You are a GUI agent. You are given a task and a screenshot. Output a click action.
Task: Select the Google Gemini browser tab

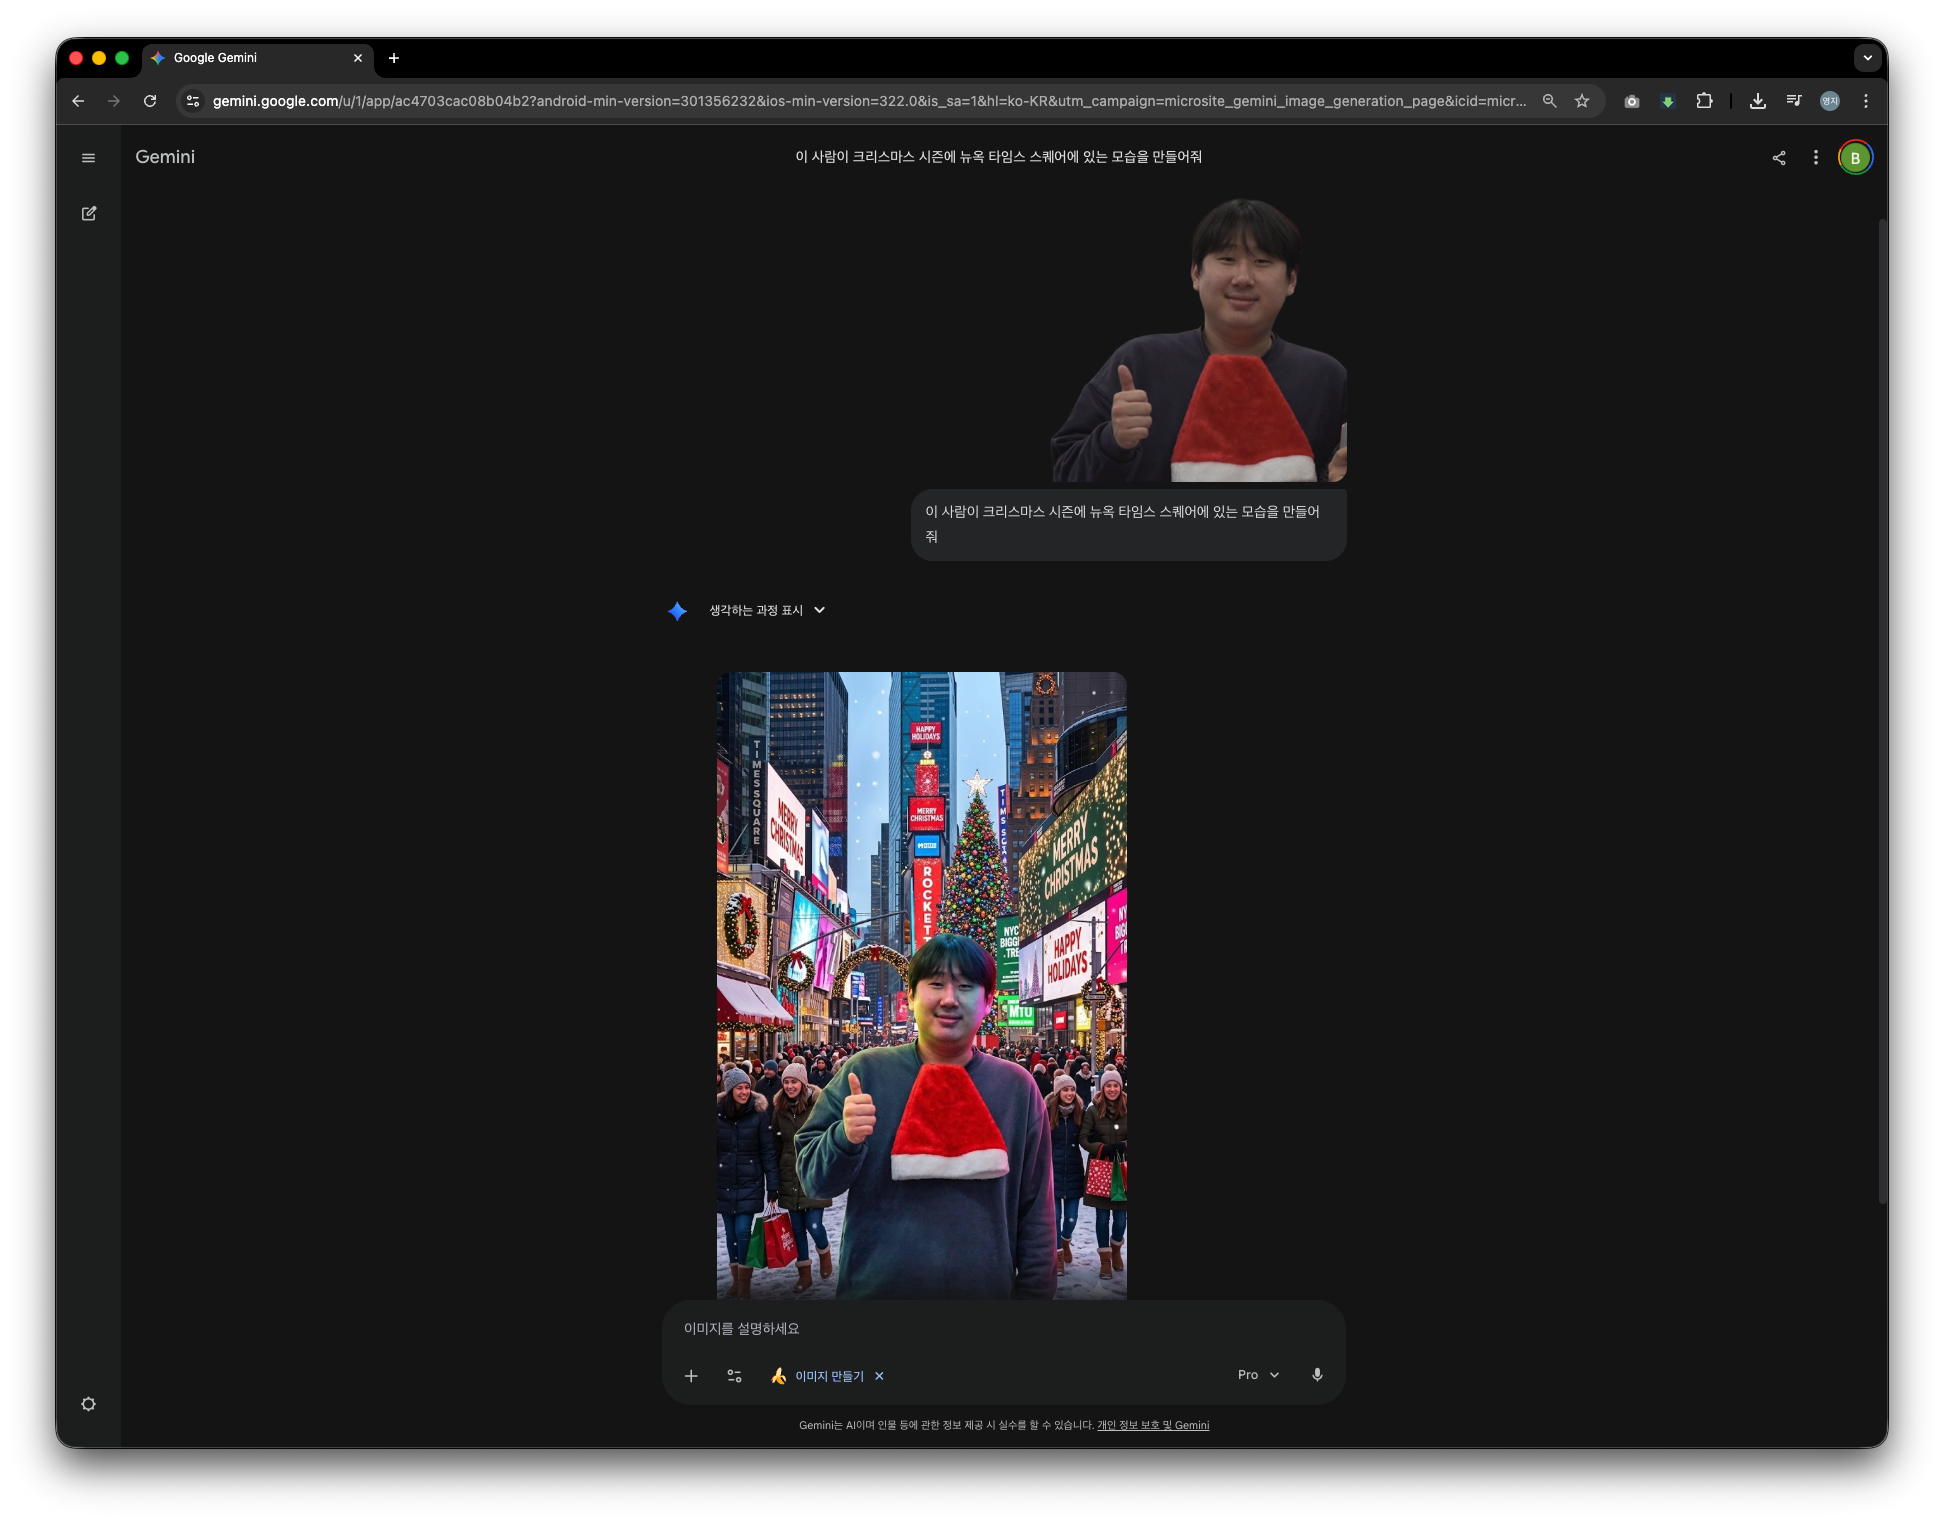(x=258, y=58)
